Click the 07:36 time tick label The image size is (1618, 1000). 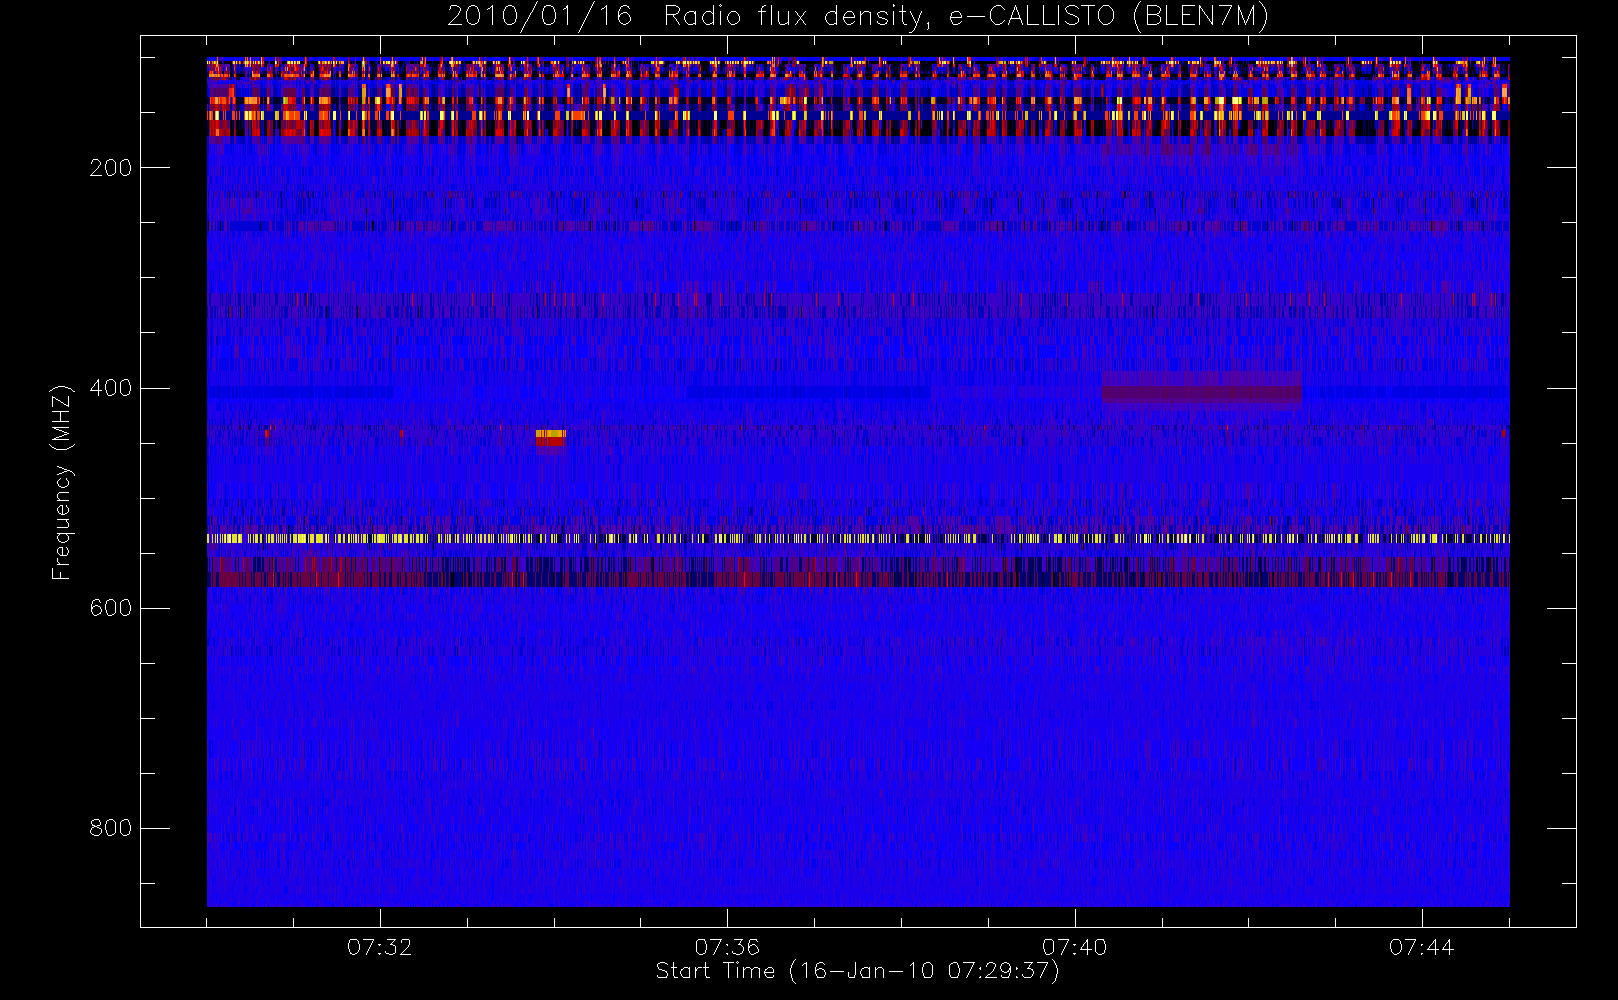tap(727, 947)
